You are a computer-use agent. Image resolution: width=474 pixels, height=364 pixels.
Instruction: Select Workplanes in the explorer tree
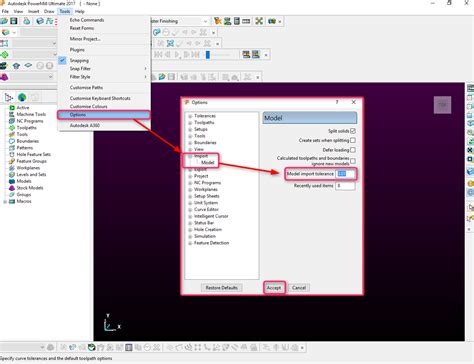[28, 168]
